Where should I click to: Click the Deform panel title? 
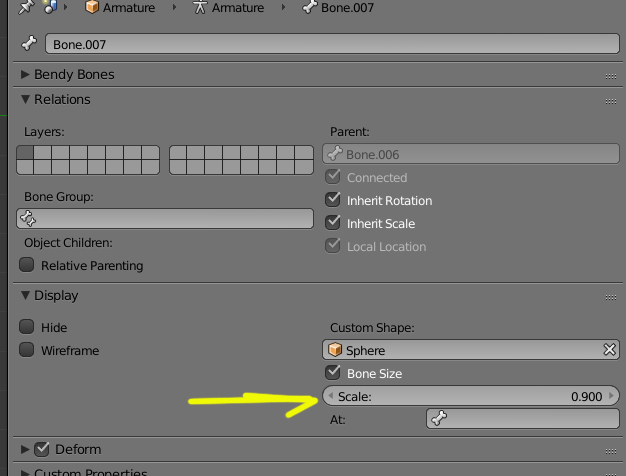point(78,449)
